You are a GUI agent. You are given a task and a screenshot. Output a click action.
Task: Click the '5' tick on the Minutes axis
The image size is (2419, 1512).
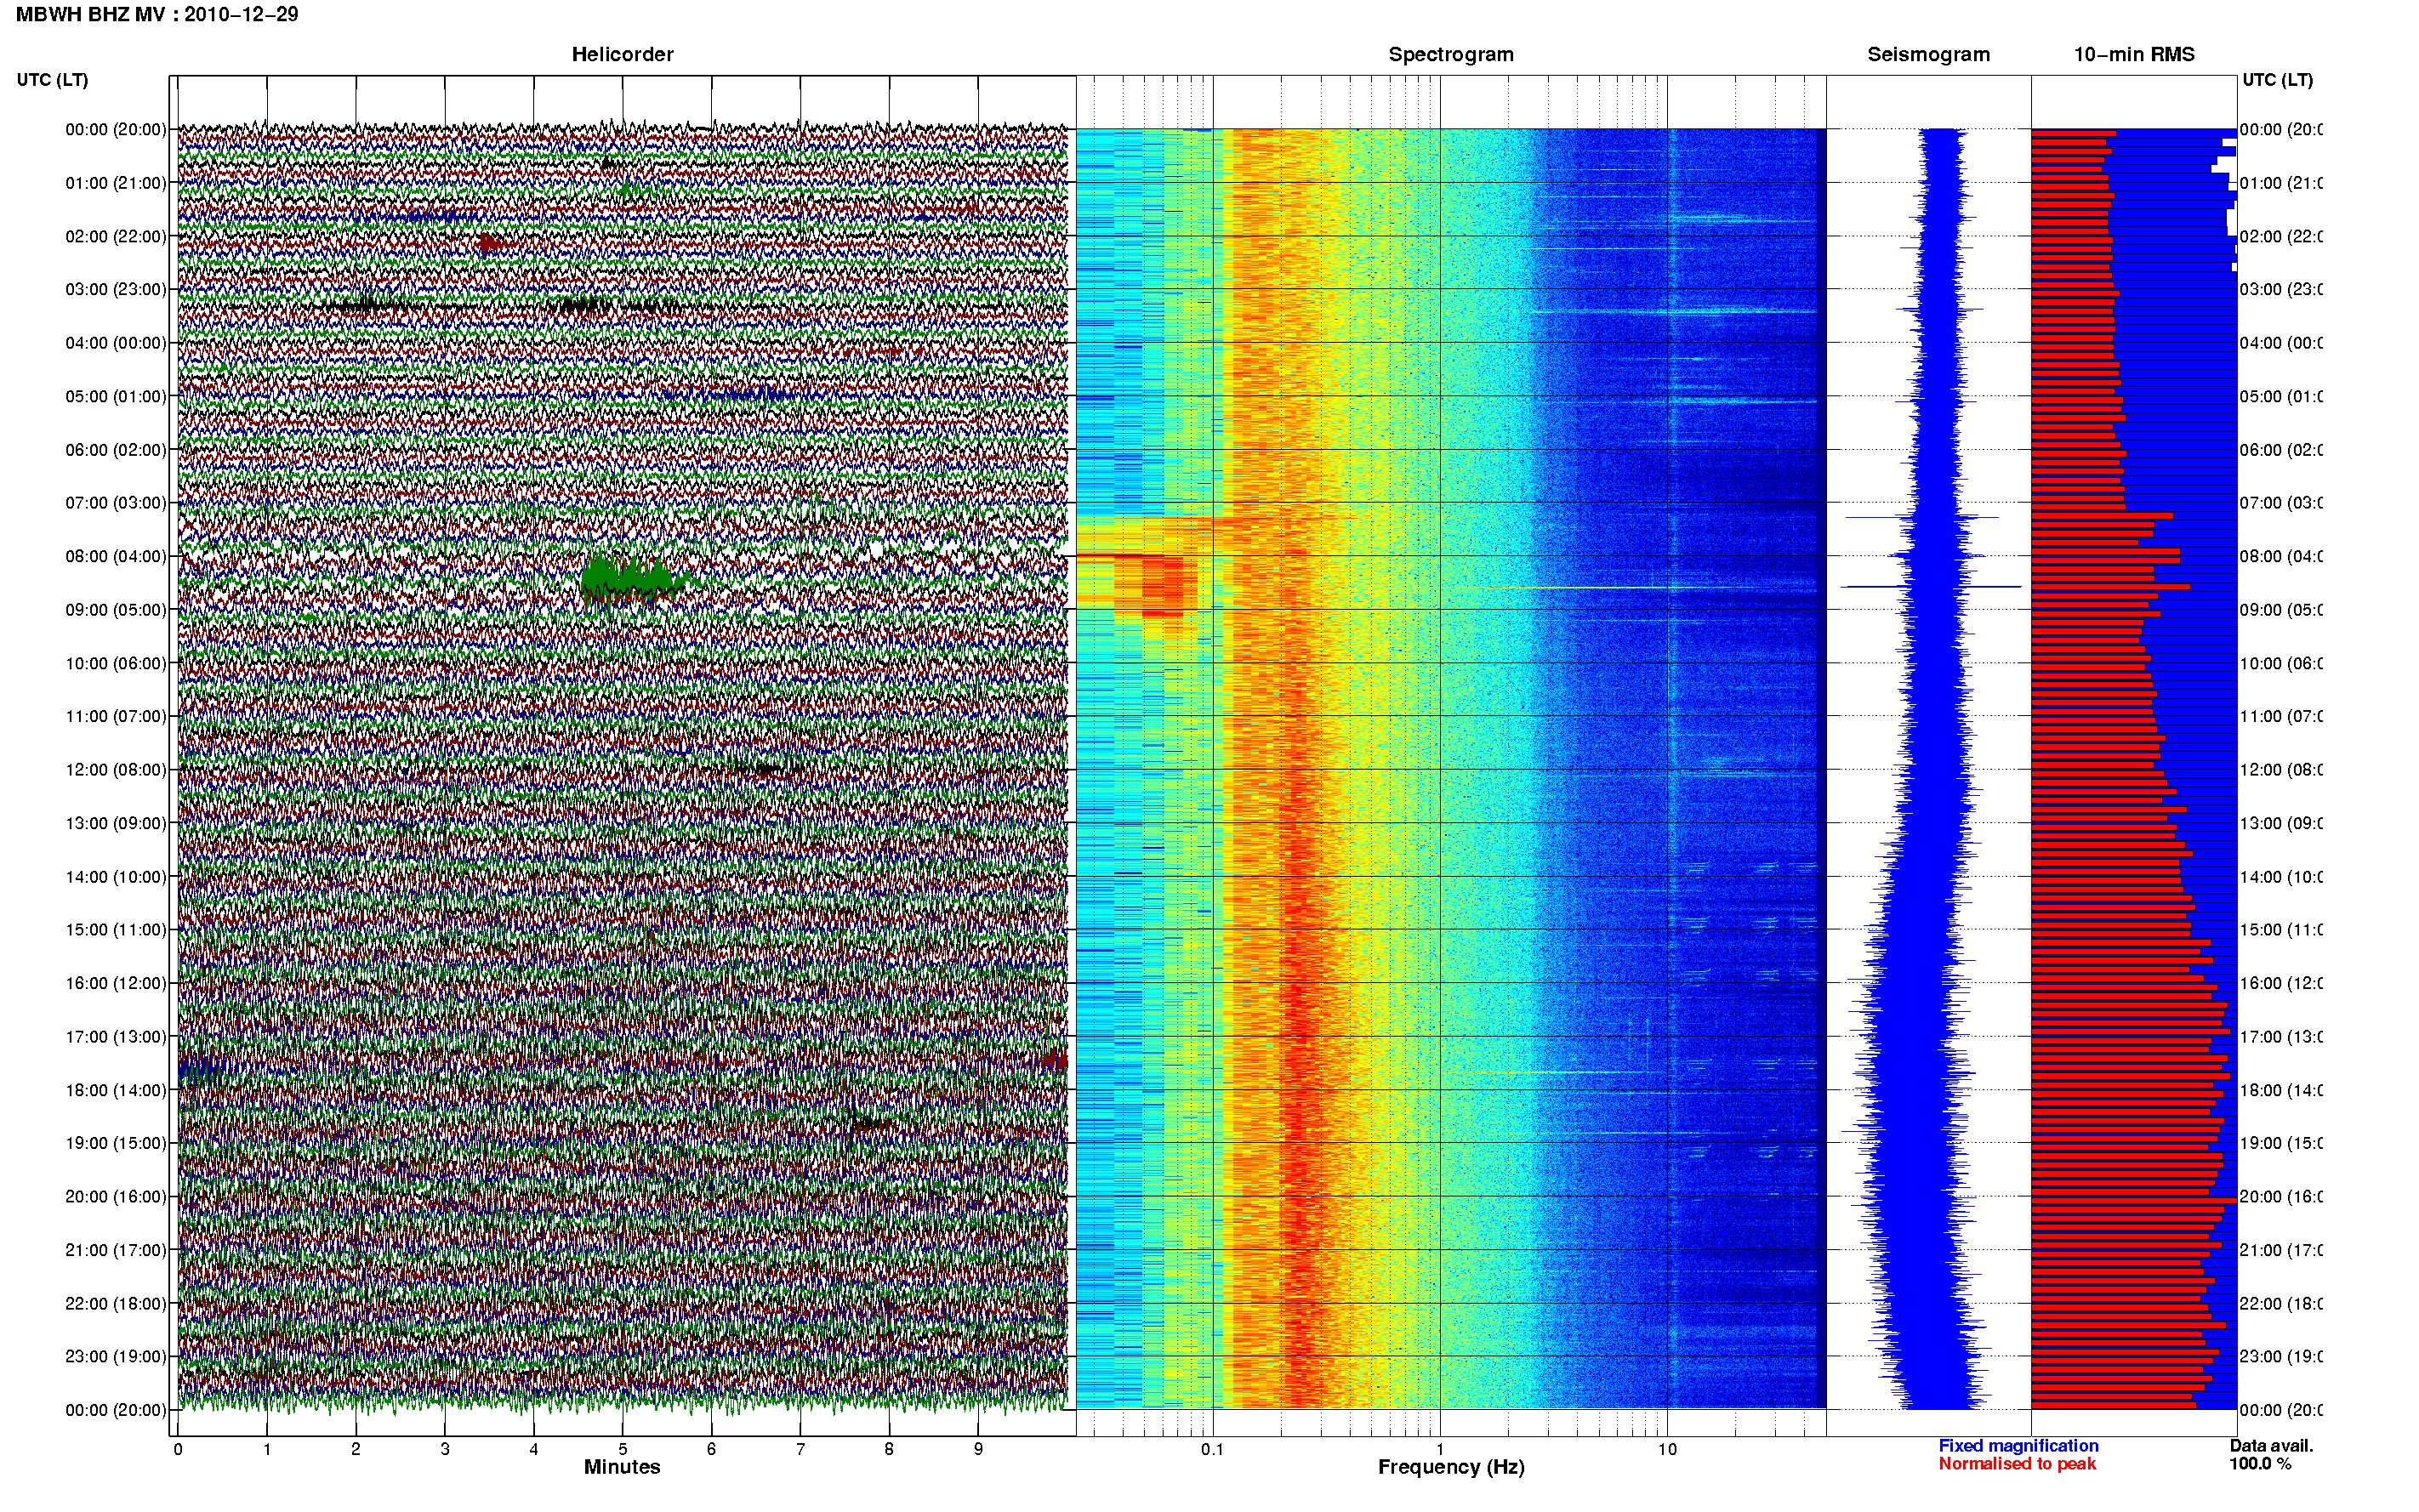(623, 1449)
